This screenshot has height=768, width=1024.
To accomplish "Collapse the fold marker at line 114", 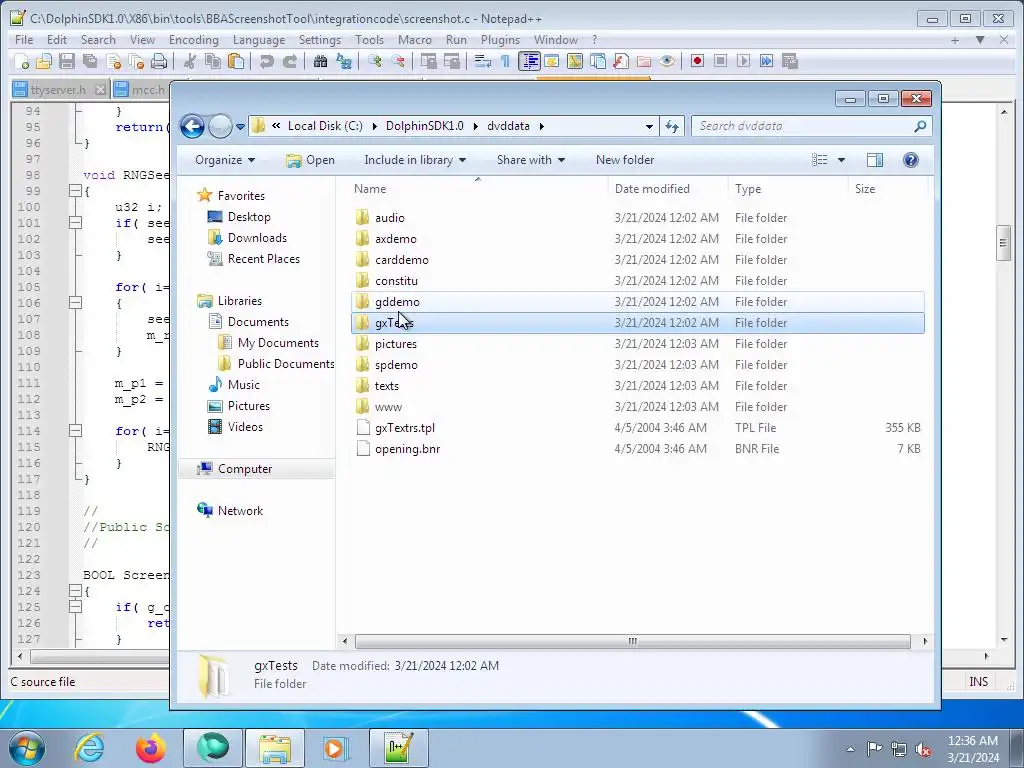I will (x=75, y=431).
